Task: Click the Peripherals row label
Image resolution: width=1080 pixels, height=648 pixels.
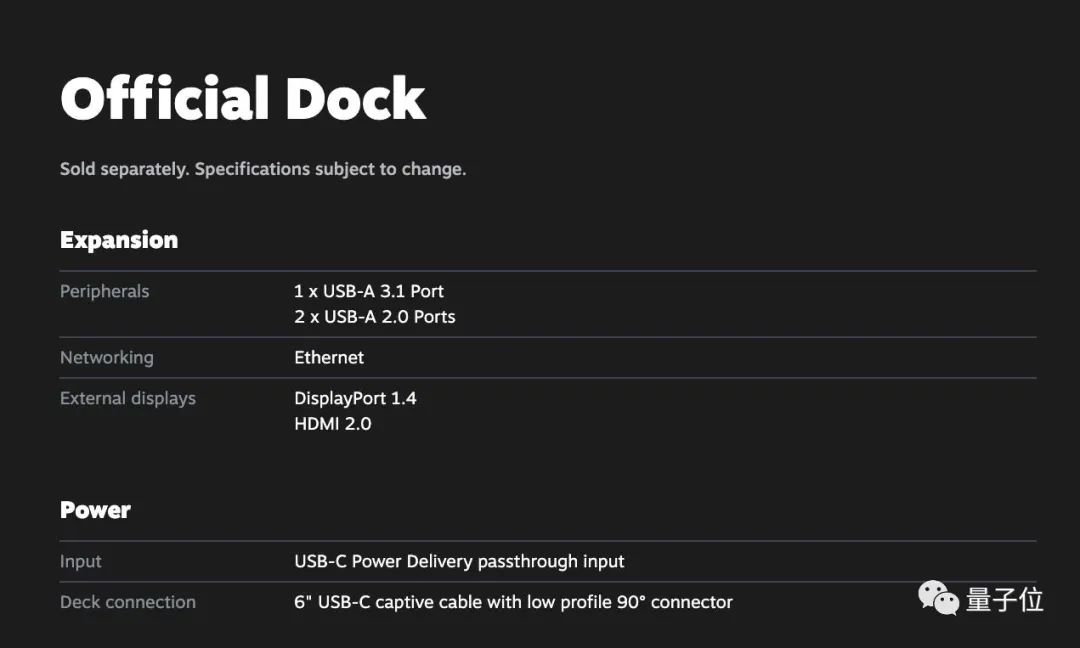Action: click(x=104, y=291)
